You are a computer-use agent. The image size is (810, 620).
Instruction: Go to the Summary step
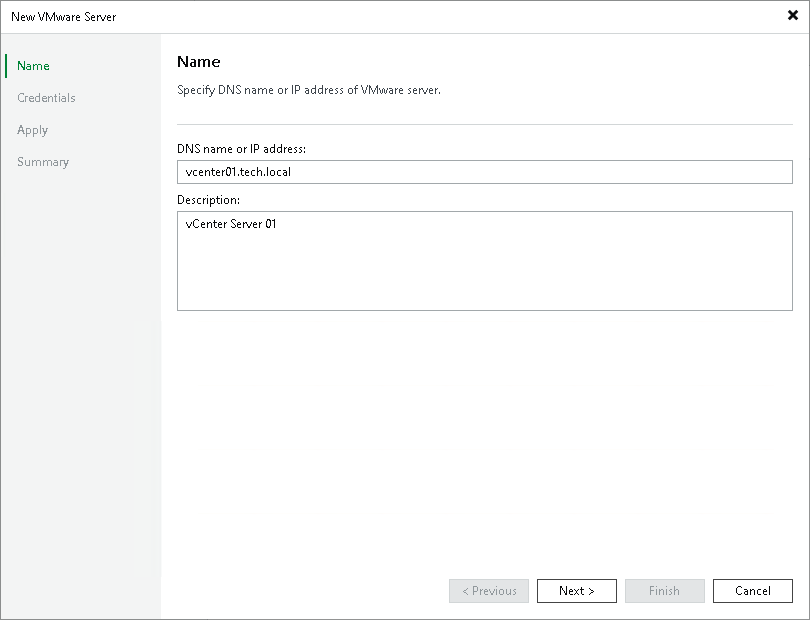click(x=43, y=161)
